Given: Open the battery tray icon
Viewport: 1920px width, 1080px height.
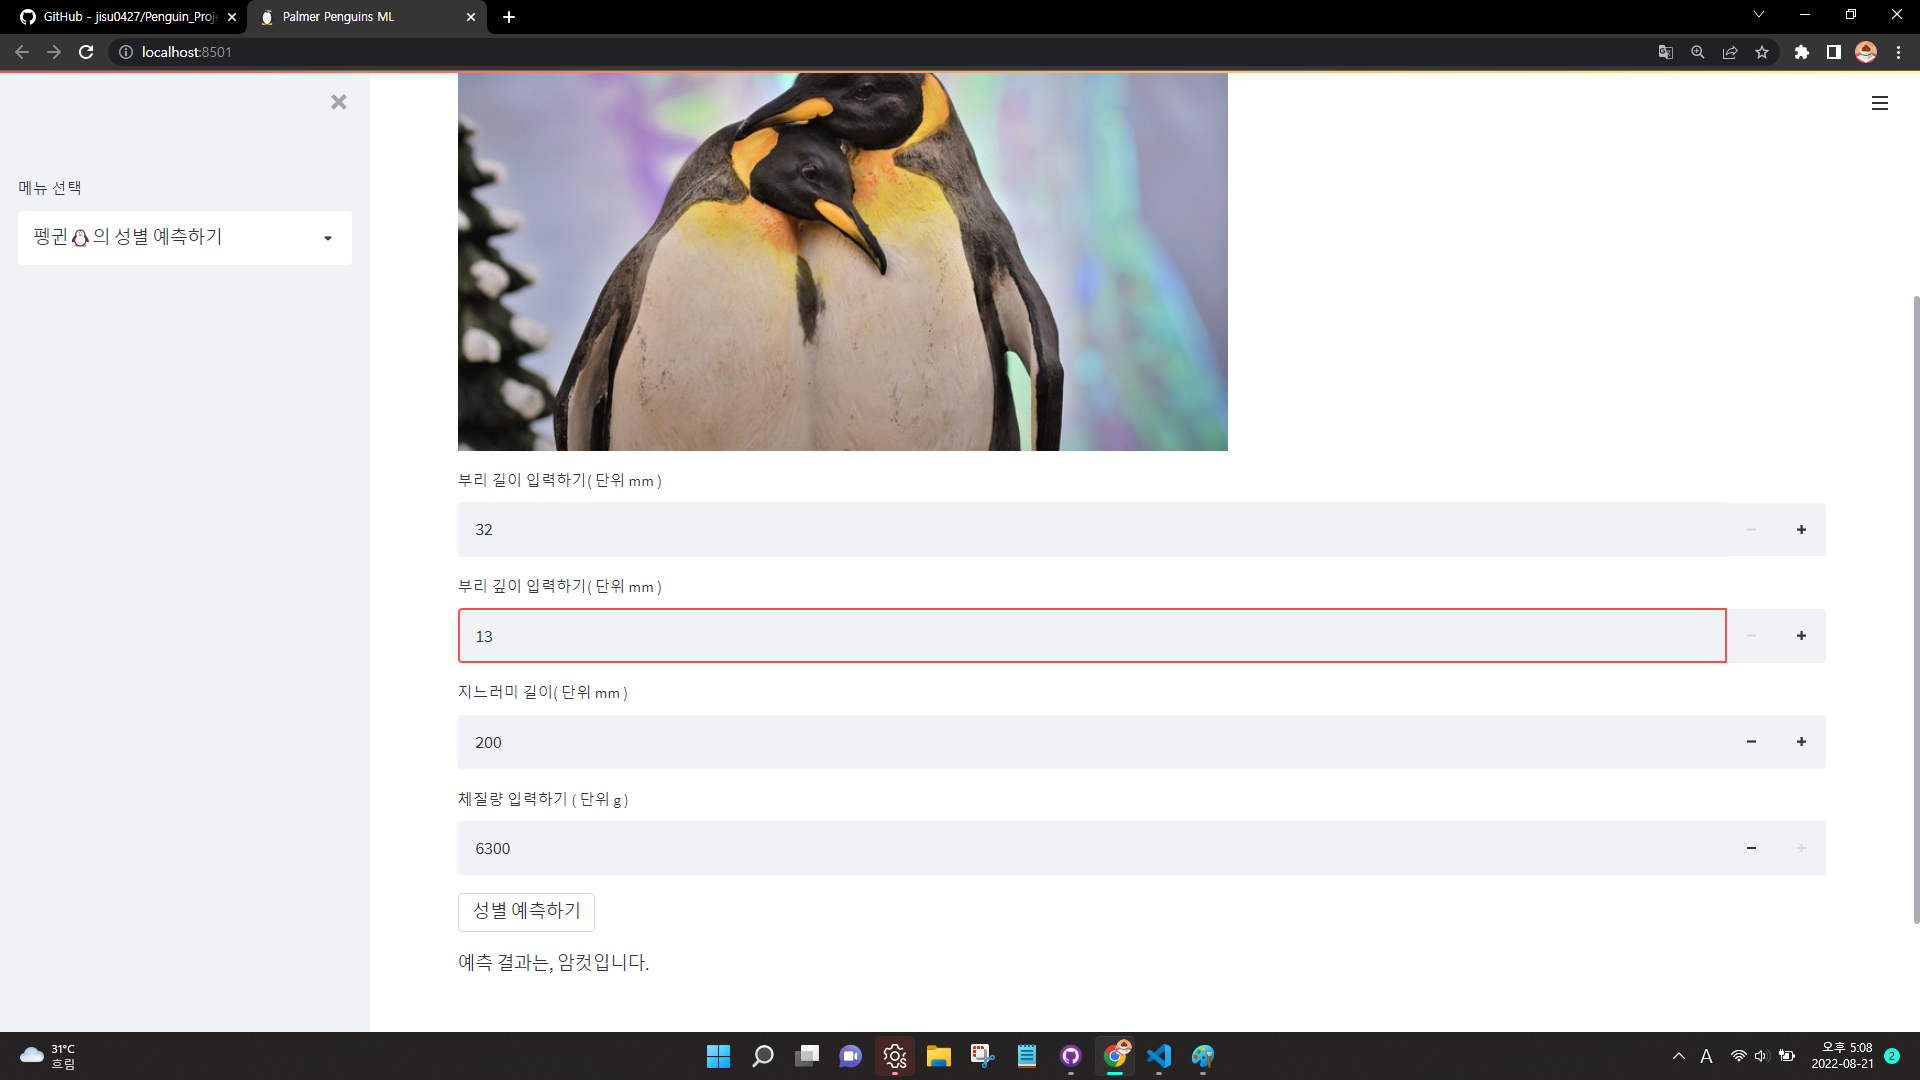Looking at the screenshot, I should pos(1787,1056).
